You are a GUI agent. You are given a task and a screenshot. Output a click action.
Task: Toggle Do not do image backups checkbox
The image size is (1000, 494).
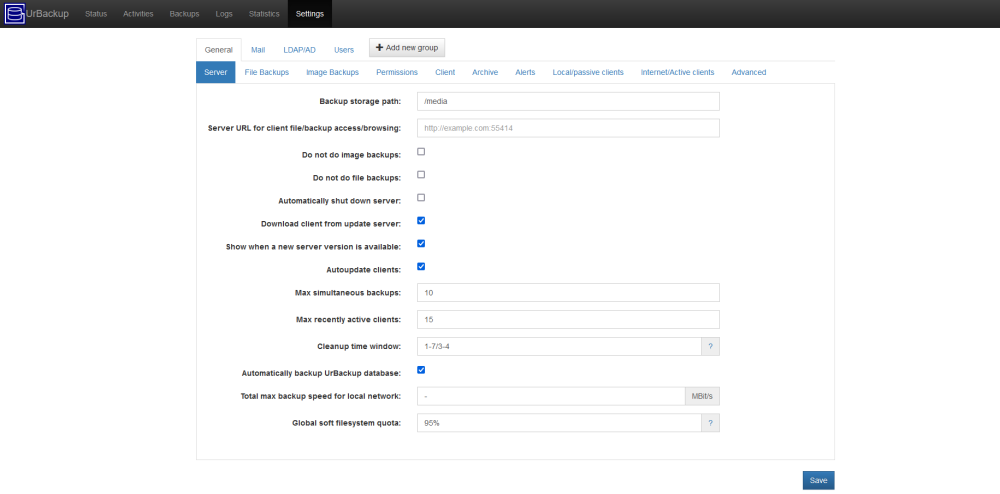coord(421,152)
